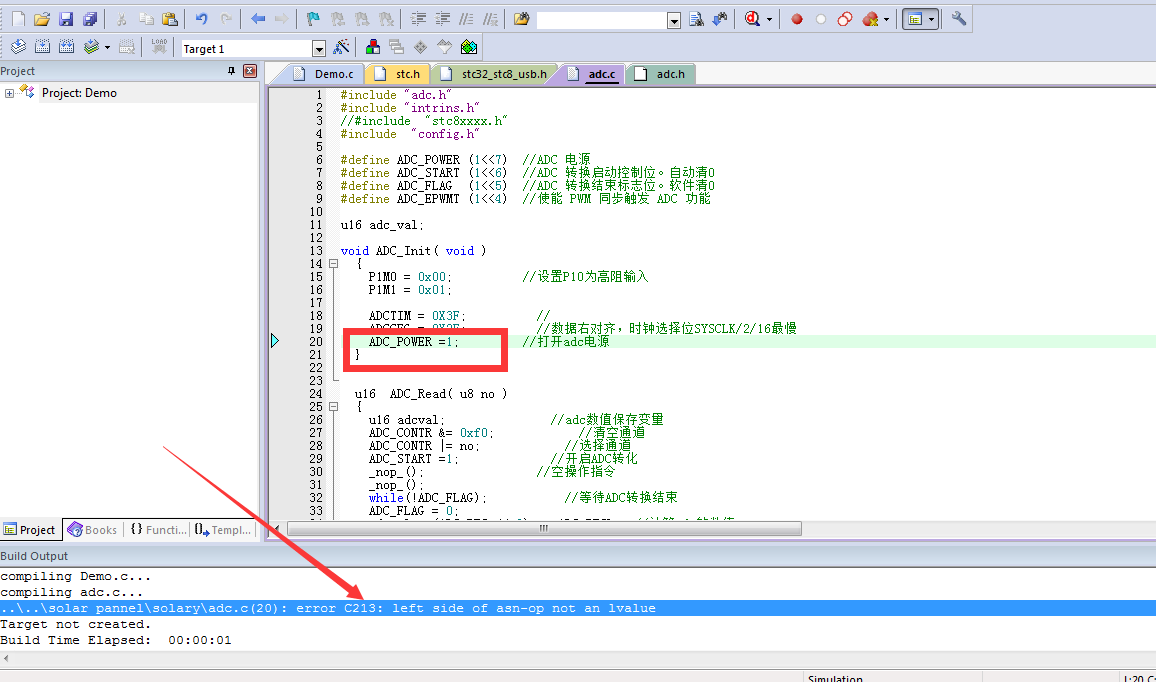Close the Project panel
The image size is (1156, 682).
click(250, 71)
